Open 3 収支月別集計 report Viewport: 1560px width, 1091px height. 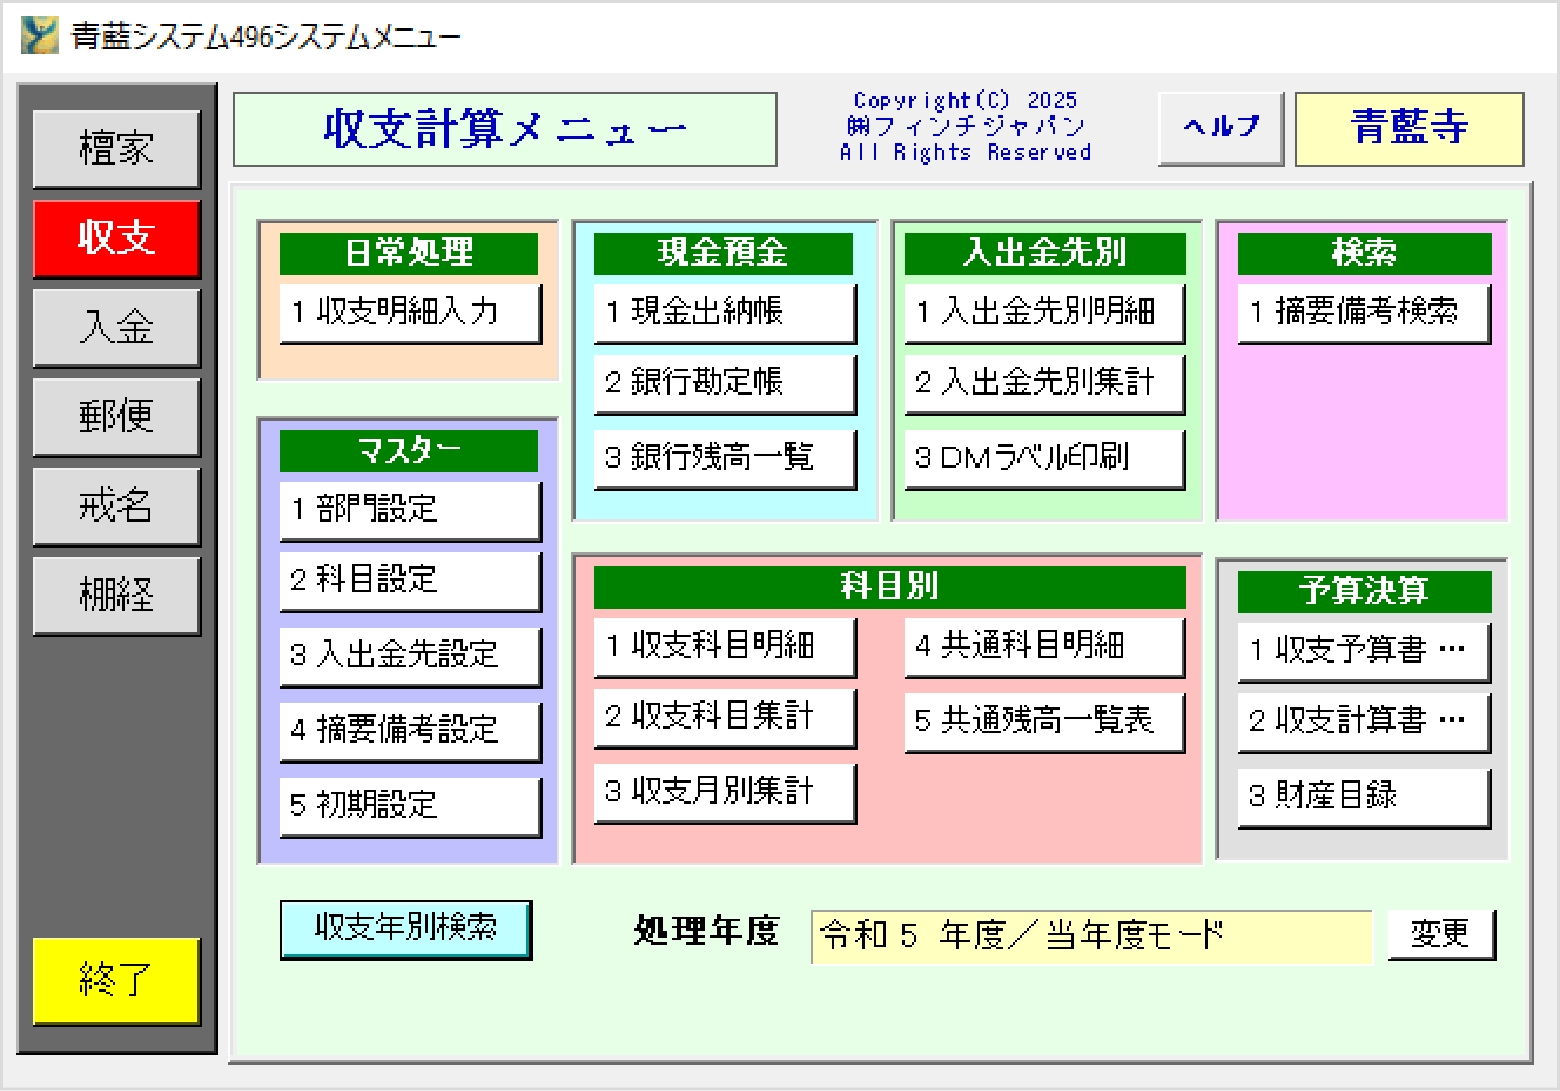click(724, 793)
